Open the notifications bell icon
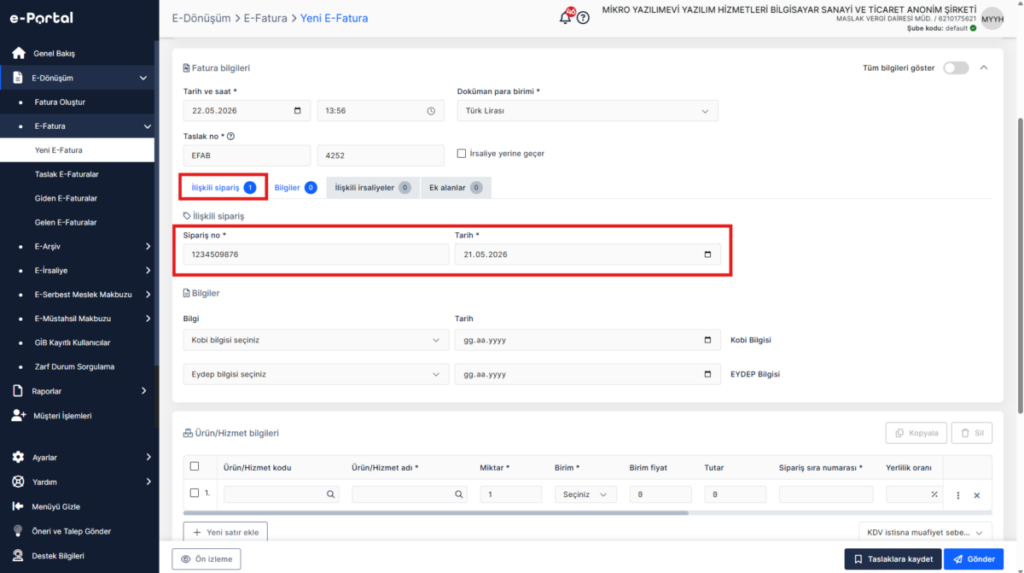Image resolution: width=1024 pixels, height=573 pixels. (565, 18)
